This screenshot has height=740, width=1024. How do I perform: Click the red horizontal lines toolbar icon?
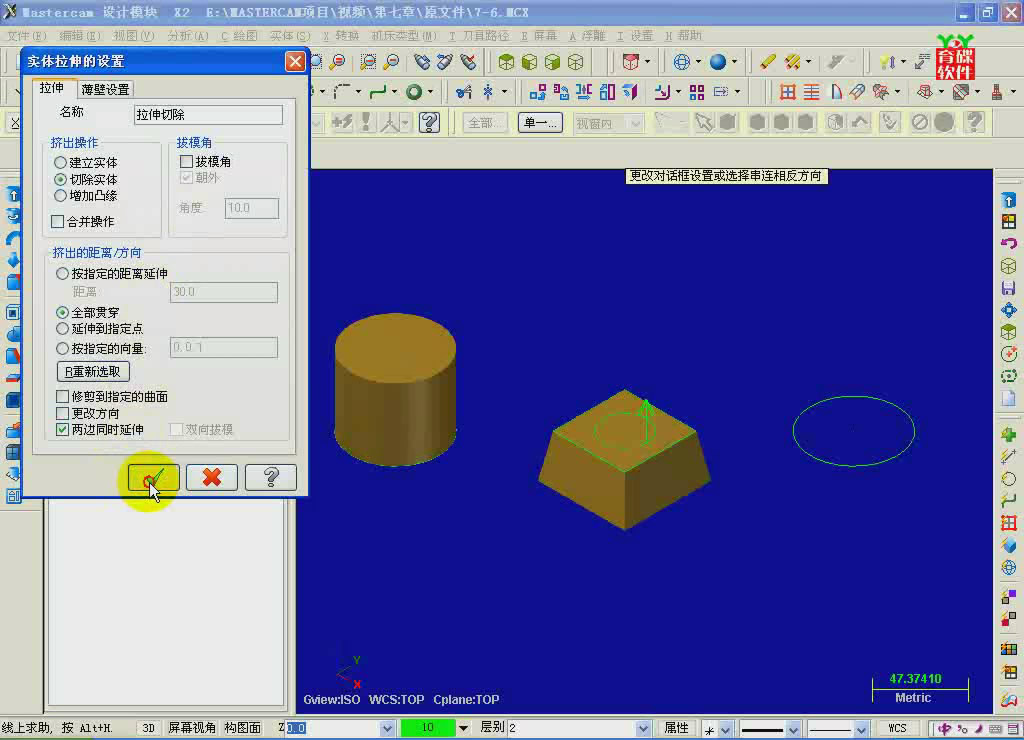coord(811,92)
